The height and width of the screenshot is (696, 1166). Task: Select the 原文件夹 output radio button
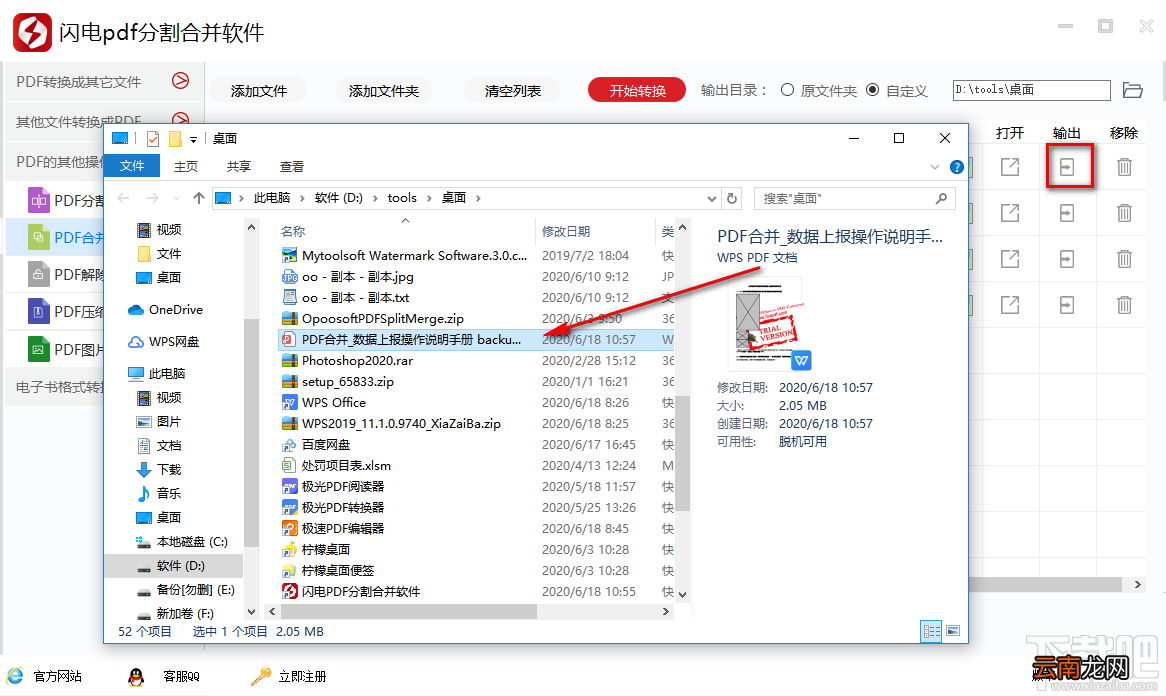pos(787,90)
